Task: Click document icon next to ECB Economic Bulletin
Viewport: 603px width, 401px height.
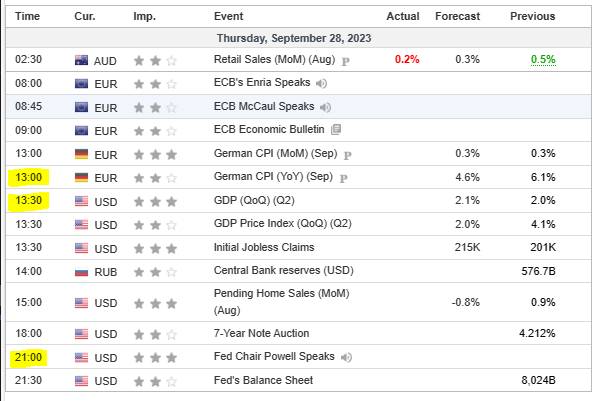Action: 335,130
